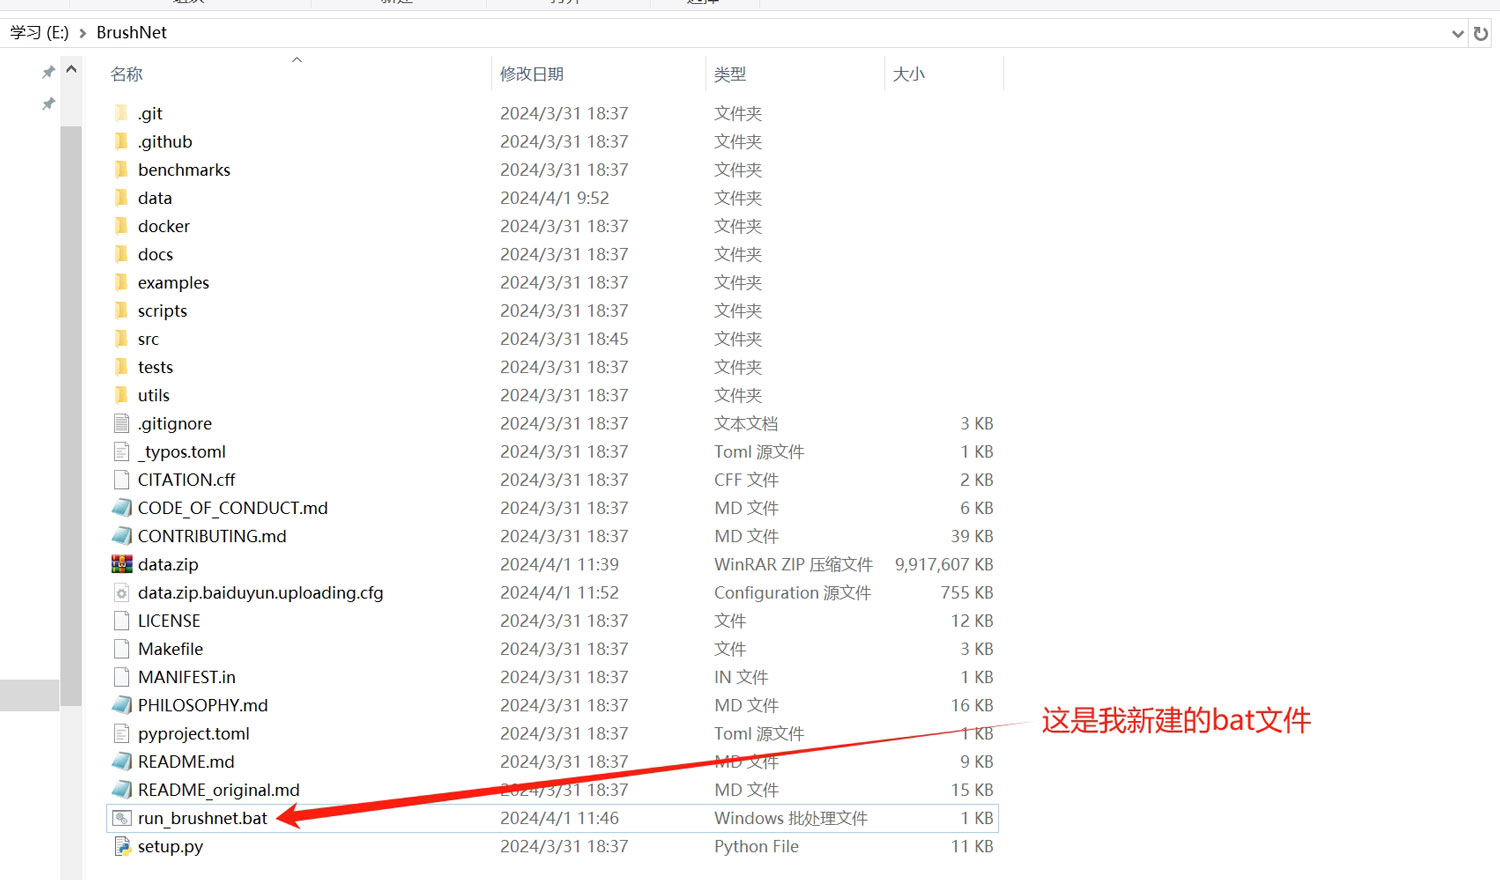Select the utils folder icon
The height and width of the screenshot is (880, 1500).
pyautogui.click(x=121, y=395)
